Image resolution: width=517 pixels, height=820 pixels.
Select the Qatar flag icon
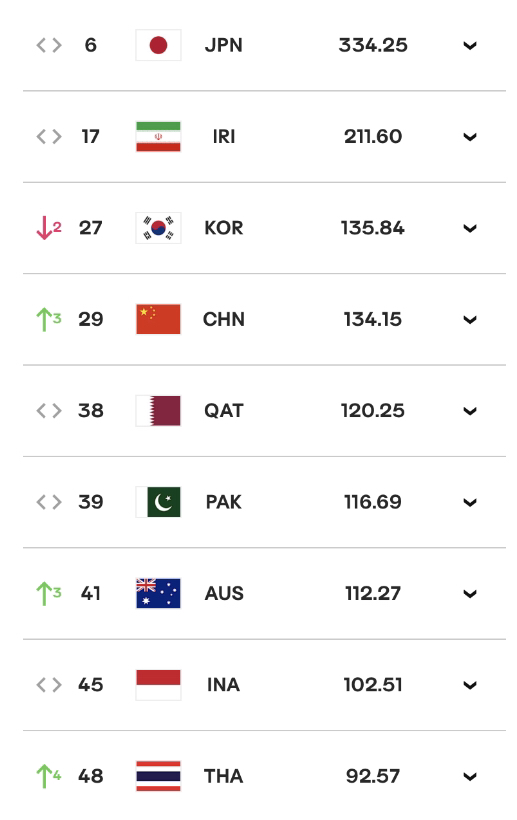(158, 411)
